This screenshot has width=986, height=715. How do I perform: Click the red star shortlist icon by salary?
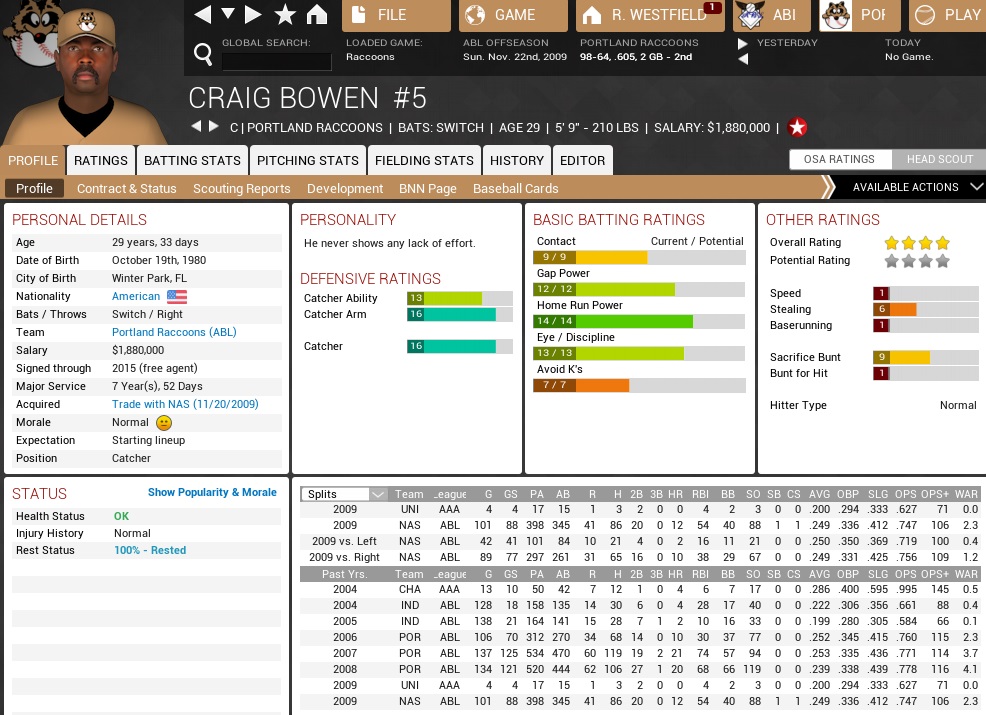[x=797, y=127]
